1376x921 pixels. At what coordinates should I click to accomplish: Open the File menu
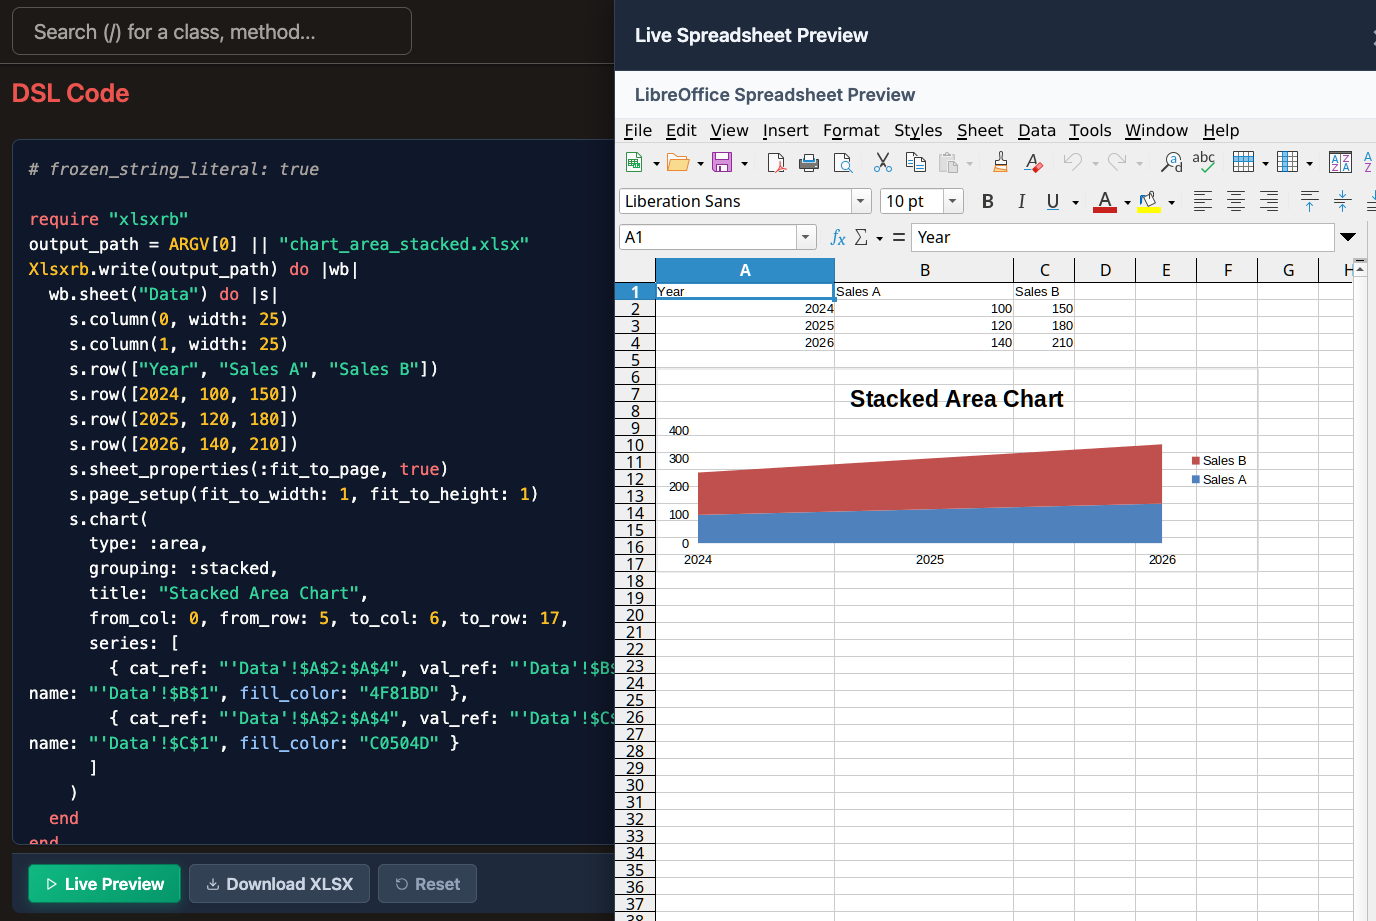tap(638, 130)
